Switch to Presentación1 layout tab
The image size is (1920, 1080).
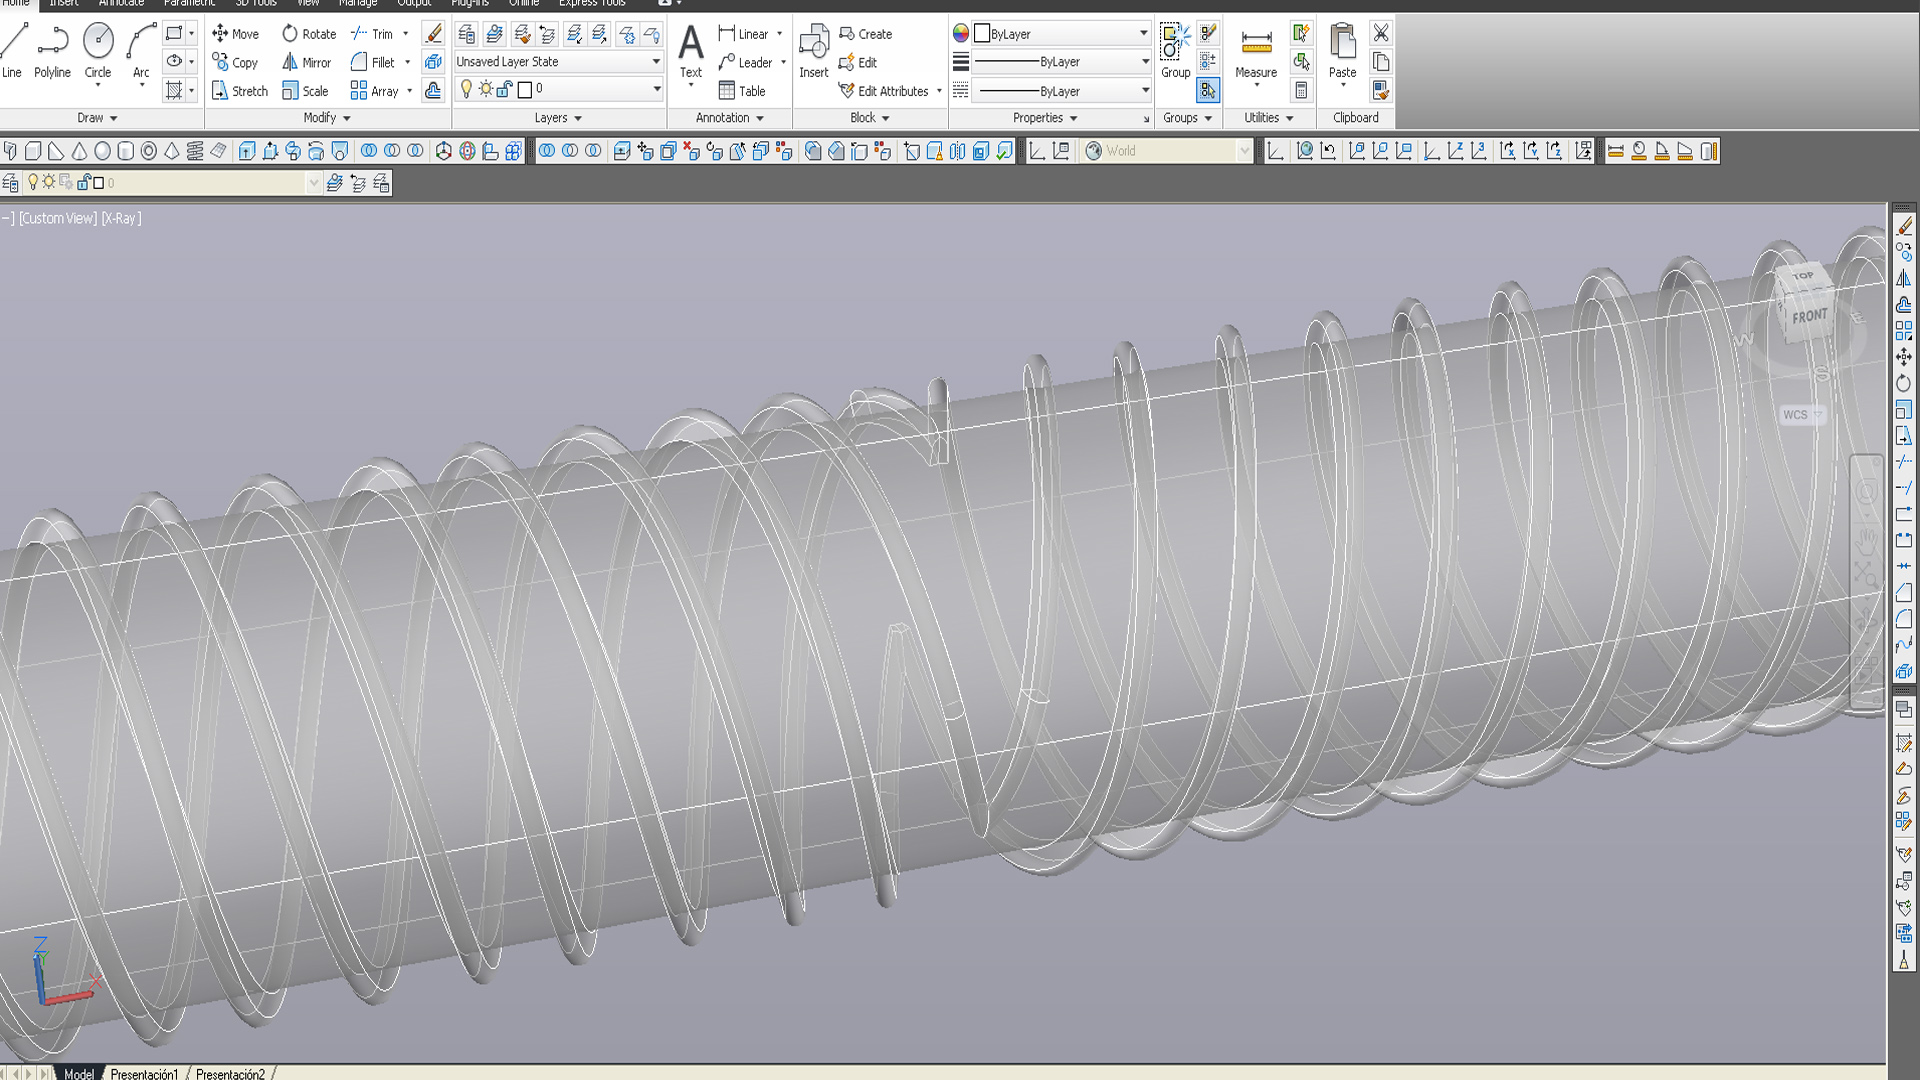[x=144, y=1073]
